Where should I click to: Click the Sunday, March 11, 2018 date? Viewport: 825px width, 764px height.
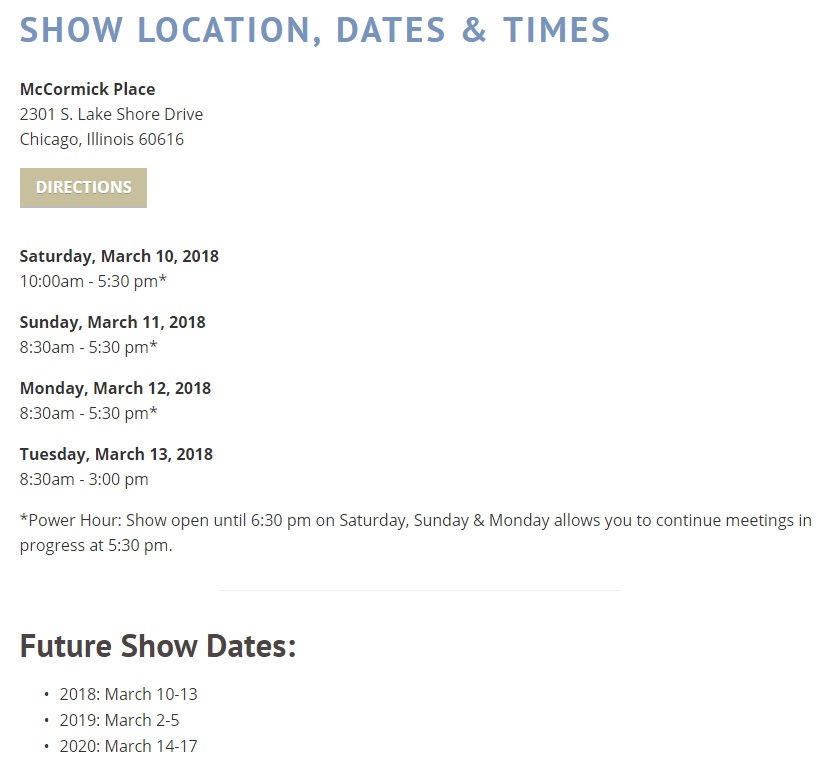click(x=113, y=322)
